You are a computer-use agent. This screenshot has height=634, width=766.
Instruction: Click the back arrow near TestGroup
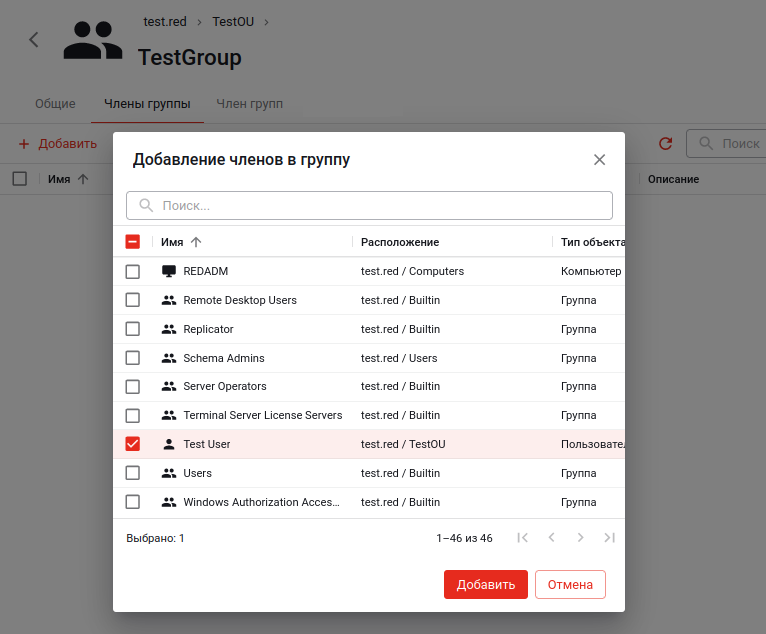click(34, 40)
